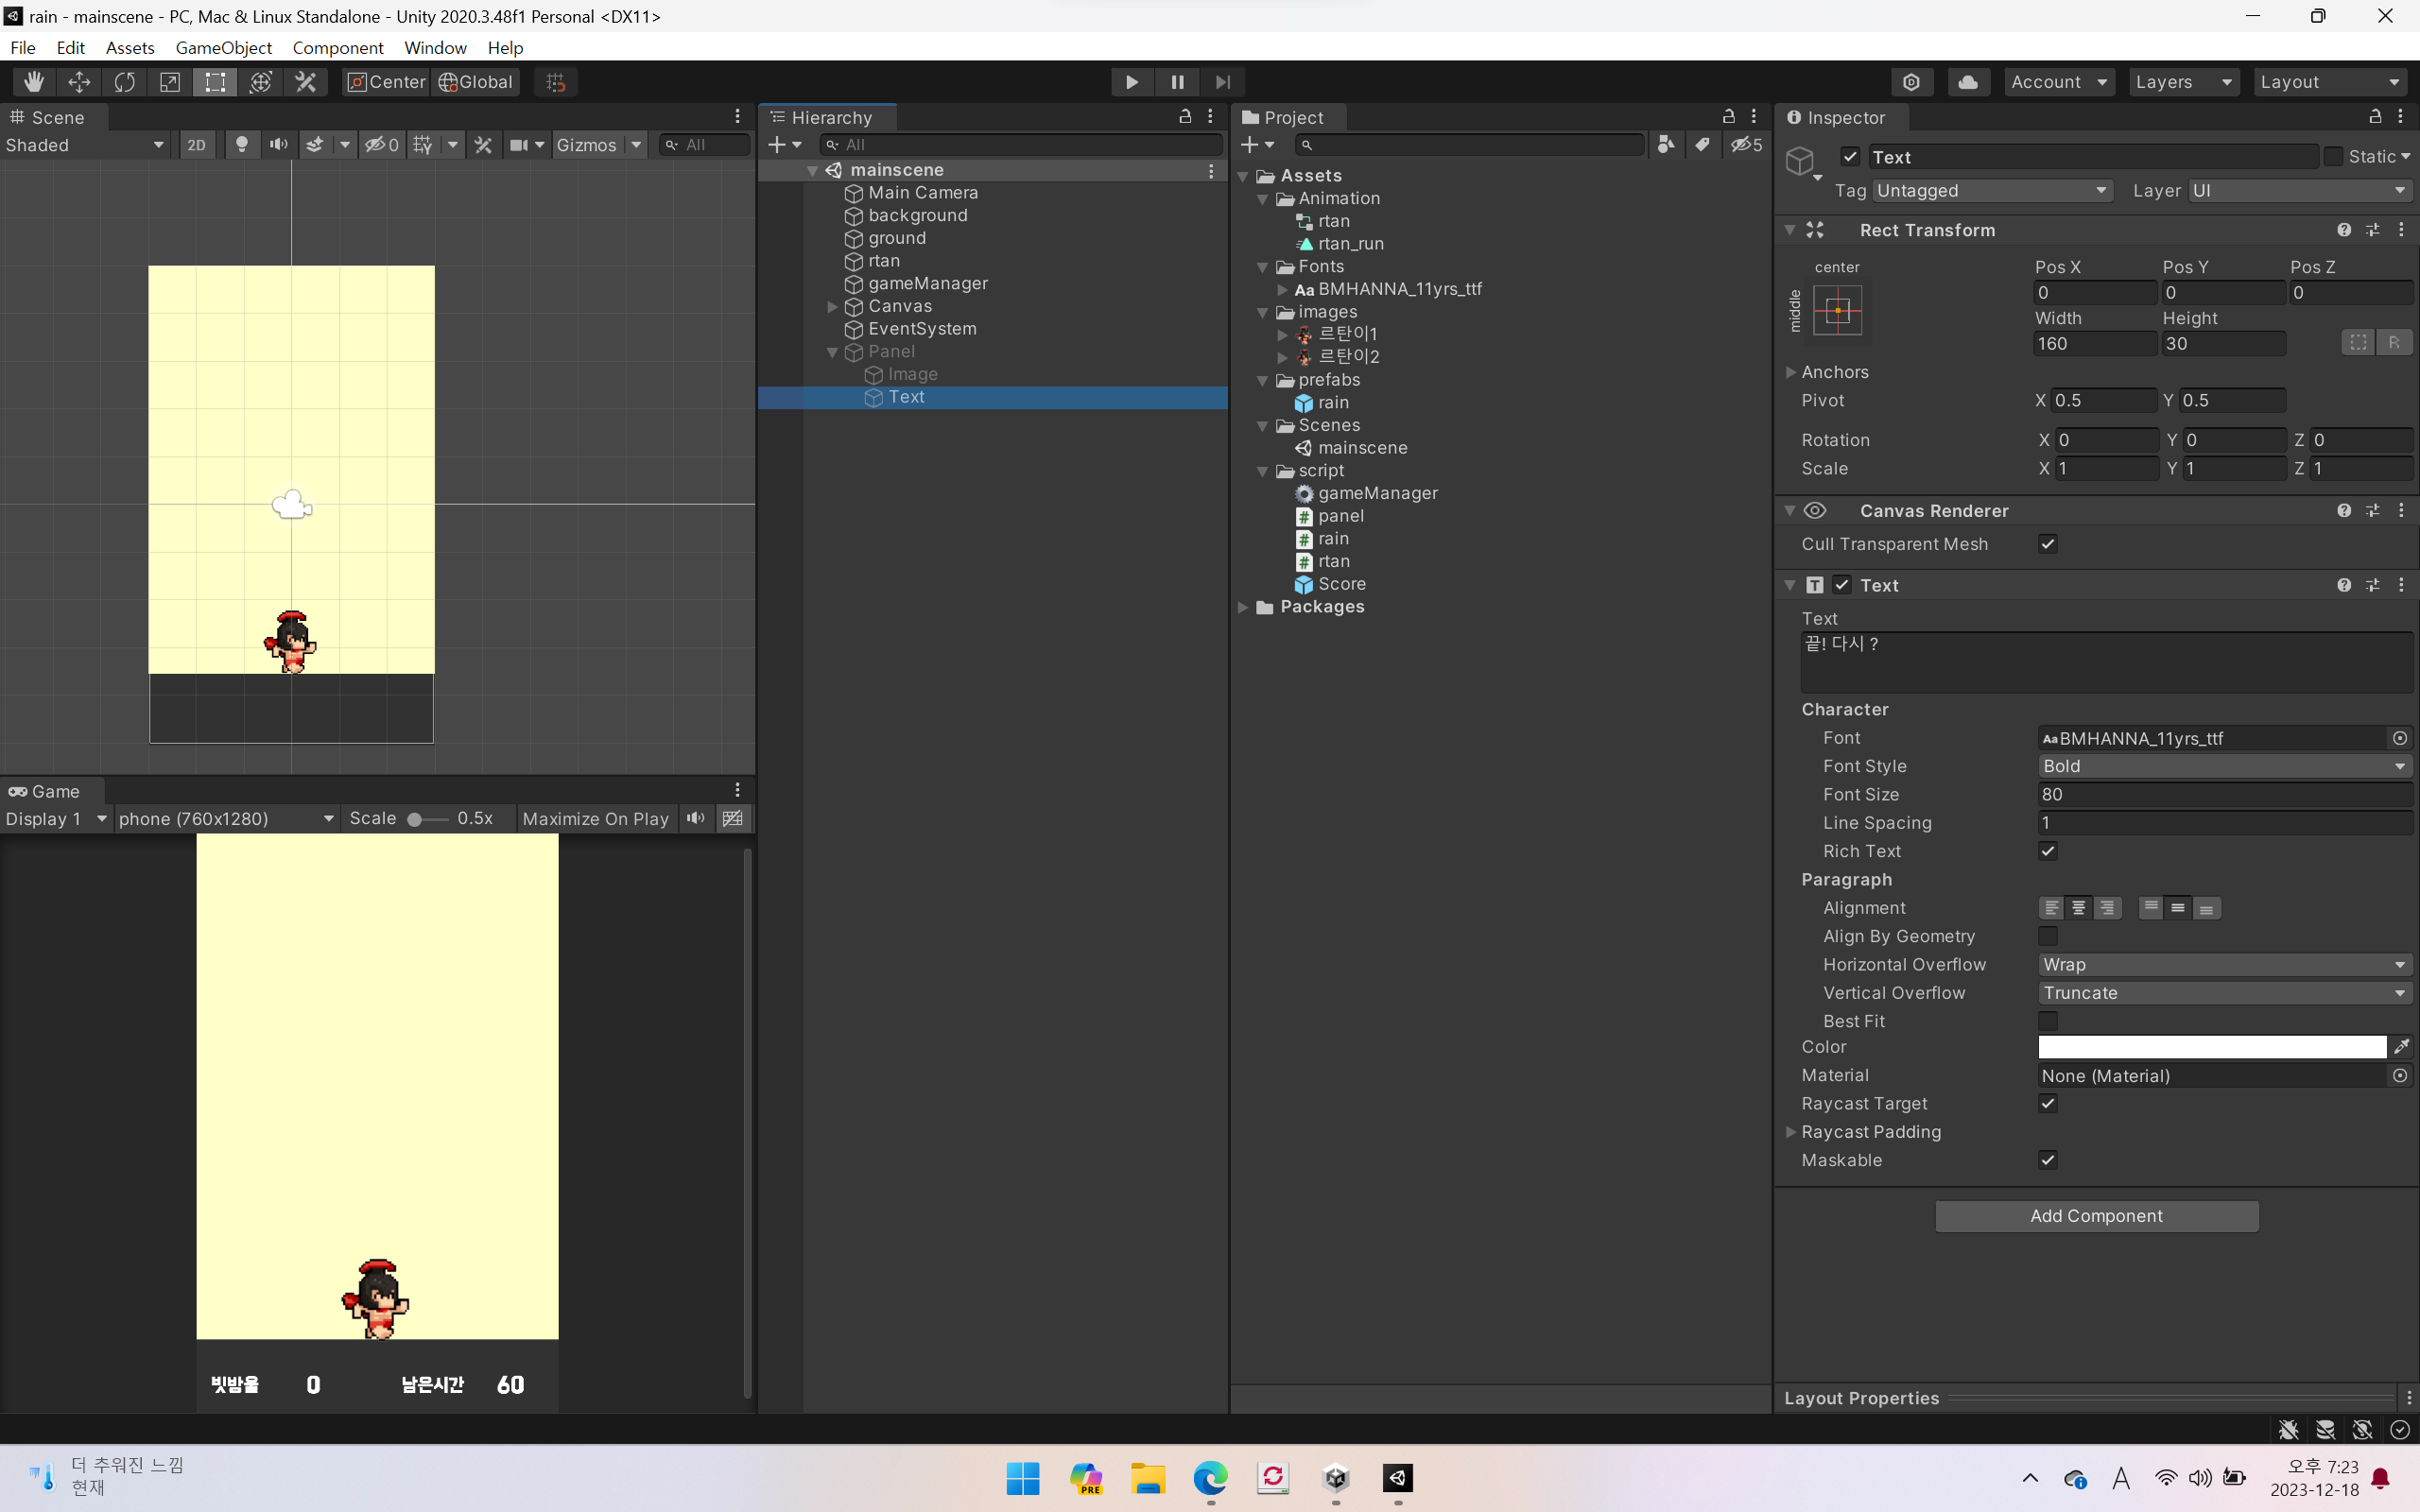Screen dimensions: 2420x1512
Task: Open the Layer dropdown set to UI
Action: (x=2300, y=190)
